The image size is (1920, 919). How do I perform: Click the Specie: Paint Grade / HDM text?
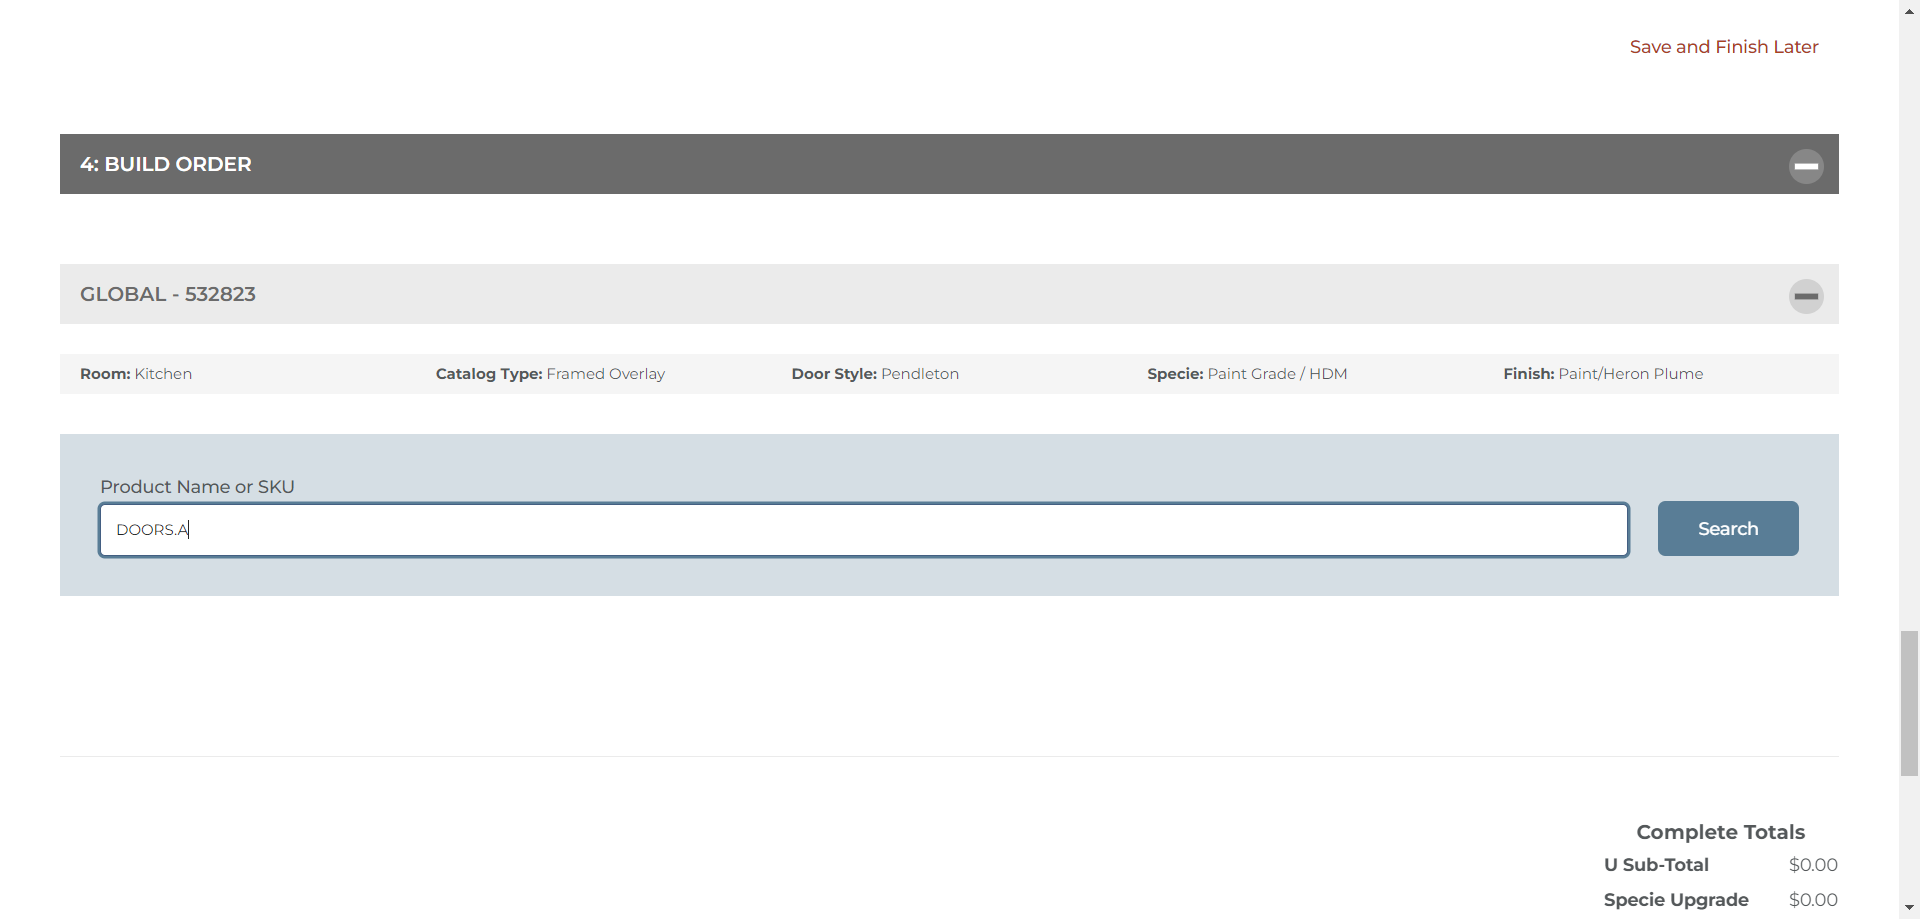pos(1247,374)
